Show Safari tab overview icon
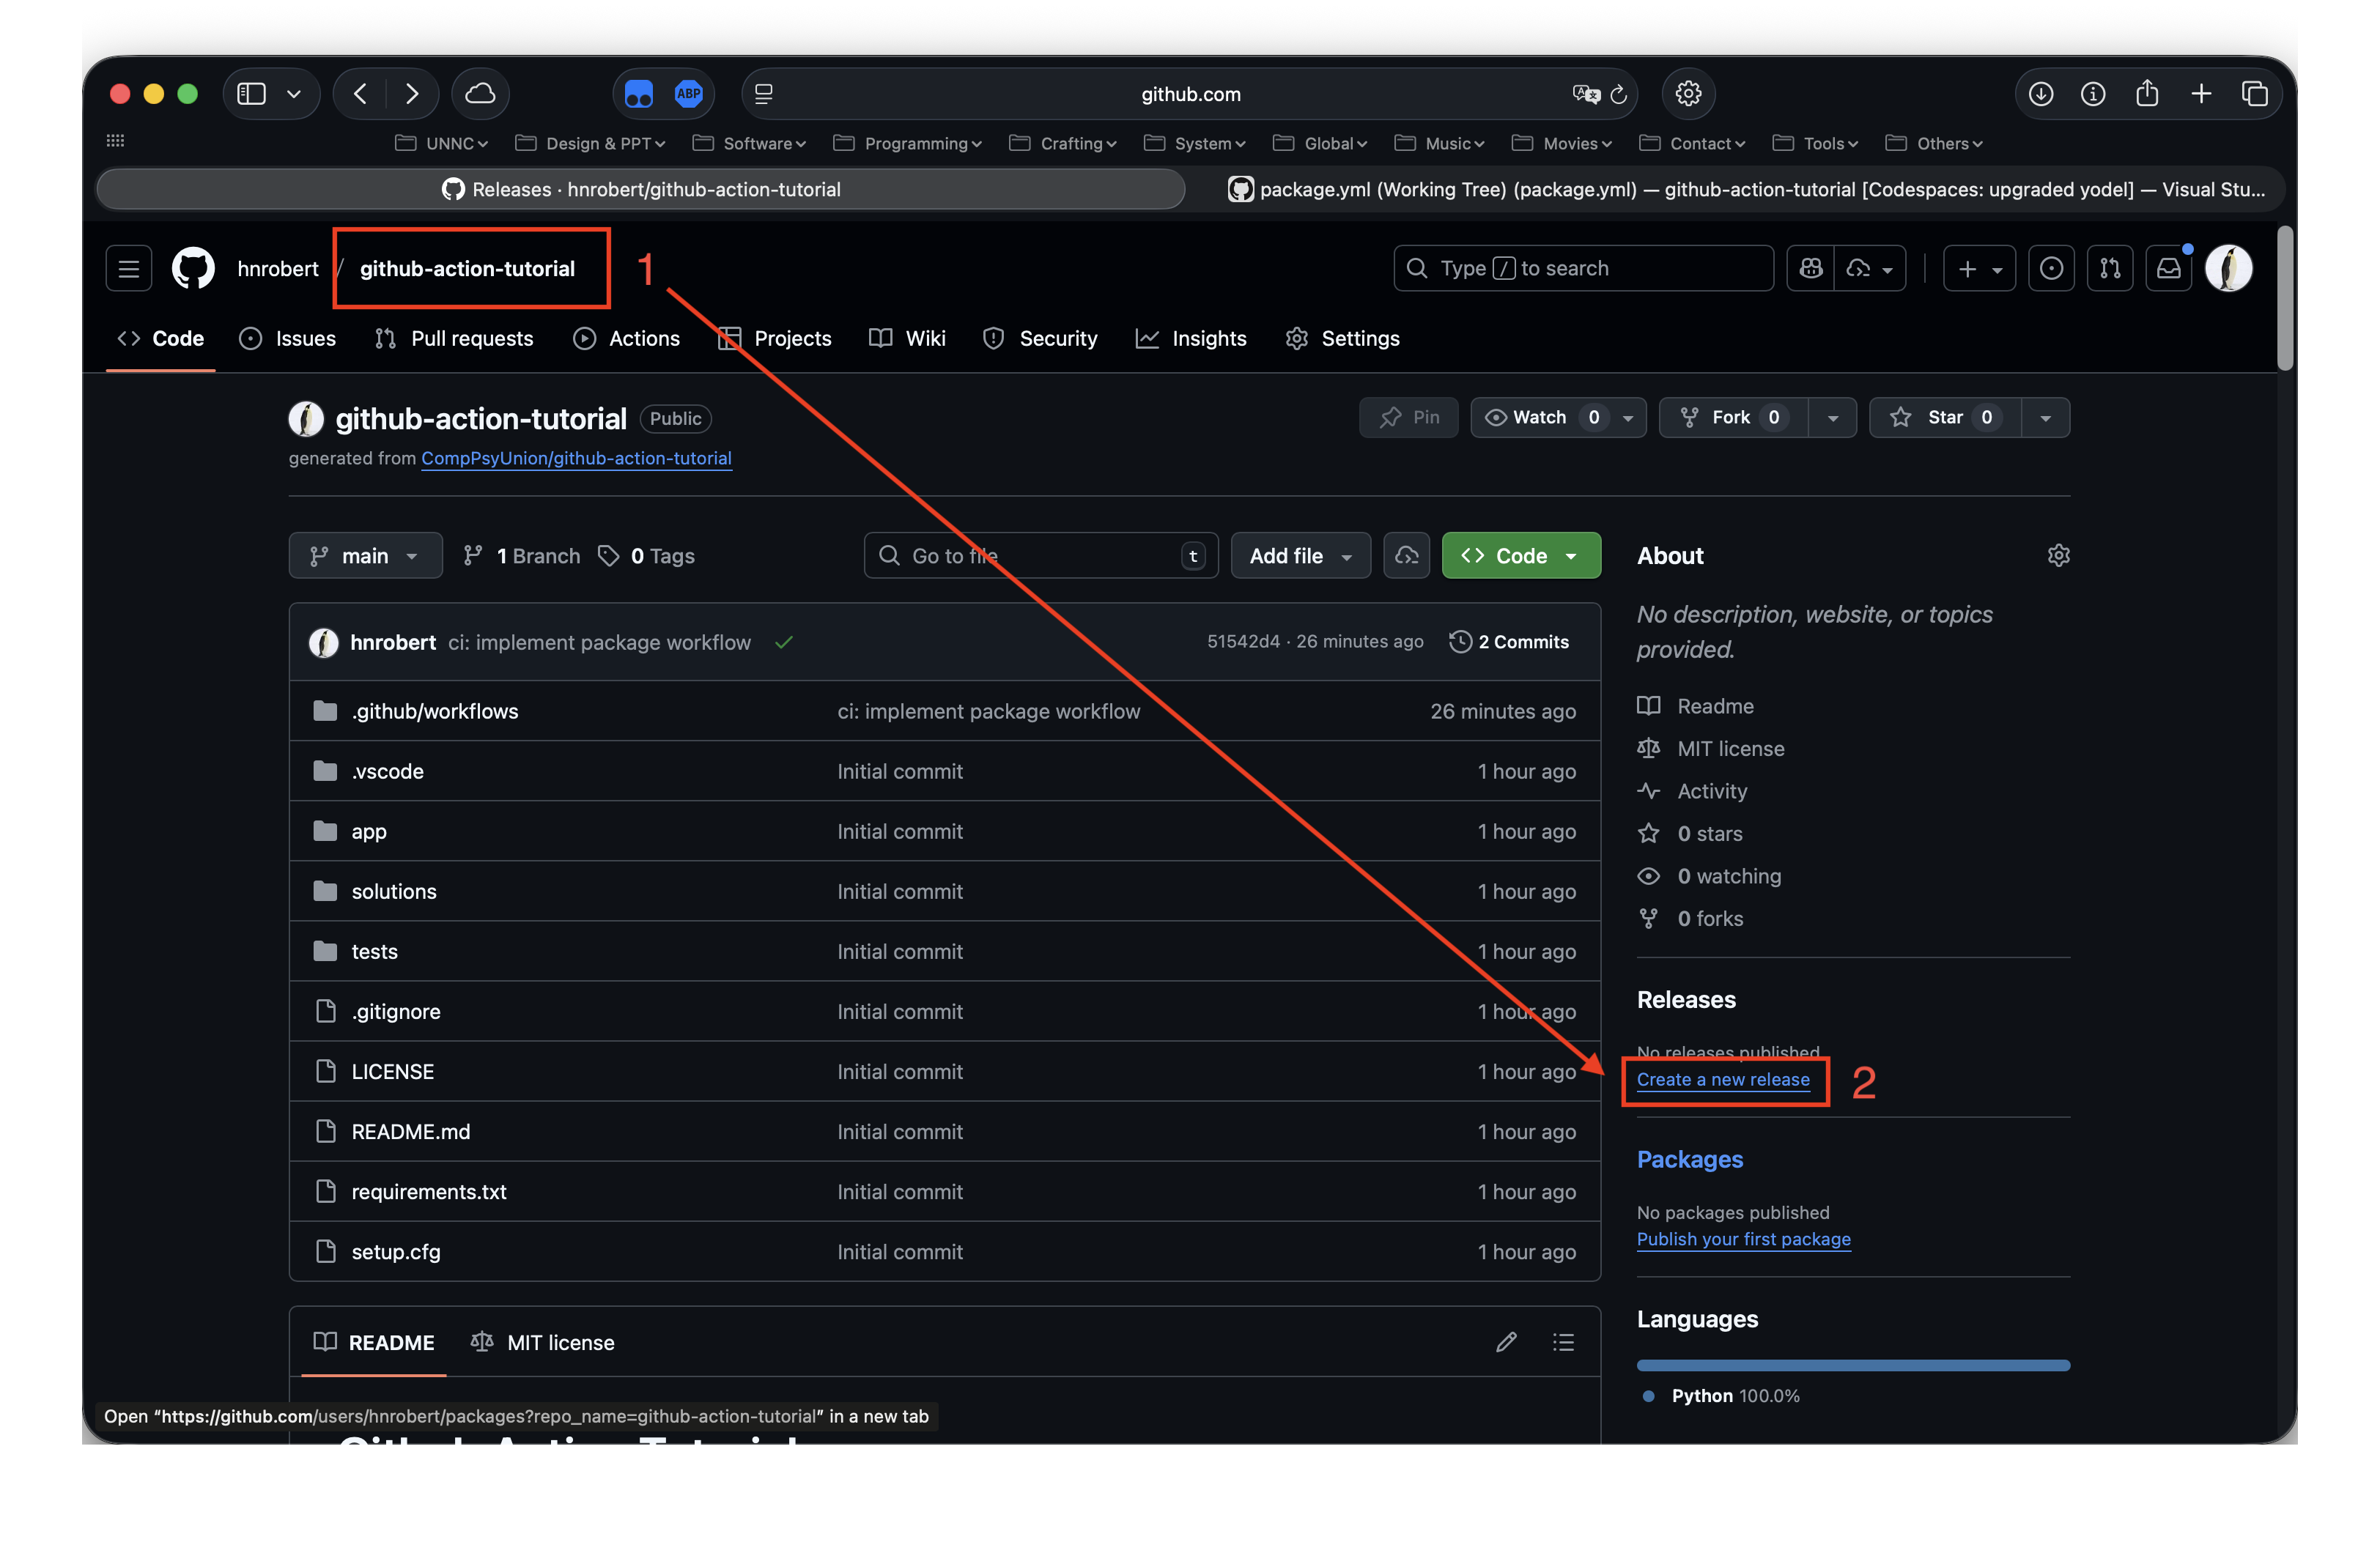 point(2254,94)
